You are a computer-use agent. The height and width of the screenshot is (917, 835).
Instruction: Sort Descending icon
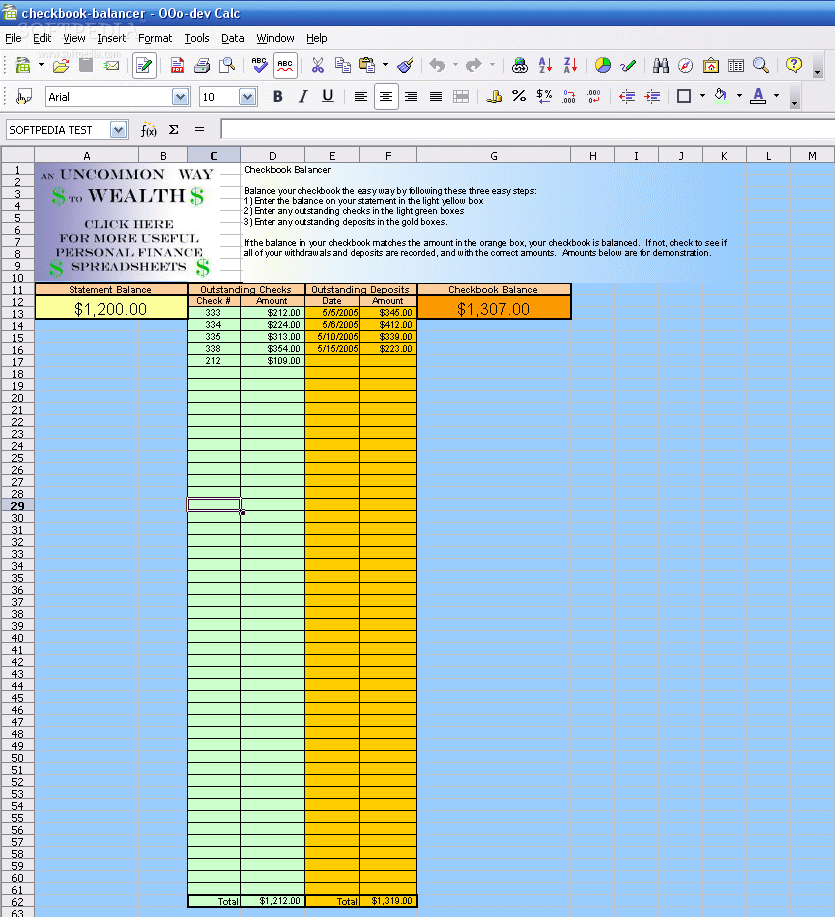point(570,65)
